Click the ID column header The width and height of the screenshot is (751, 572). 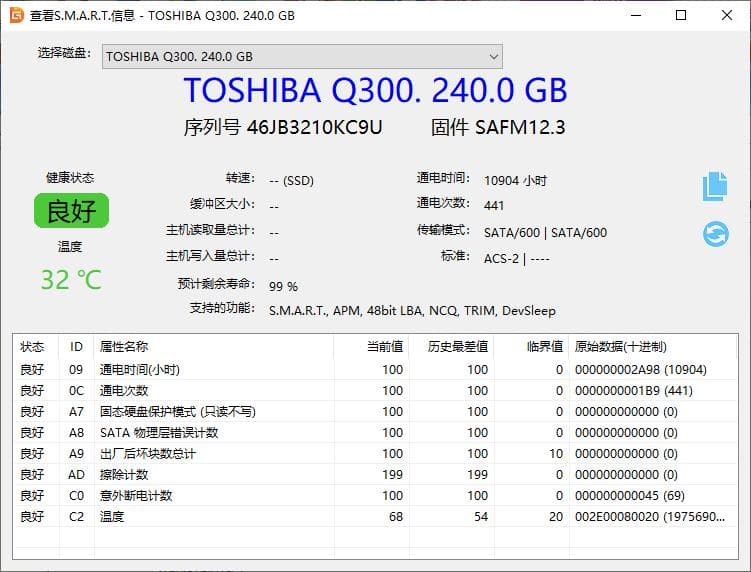tap(76, 346)
